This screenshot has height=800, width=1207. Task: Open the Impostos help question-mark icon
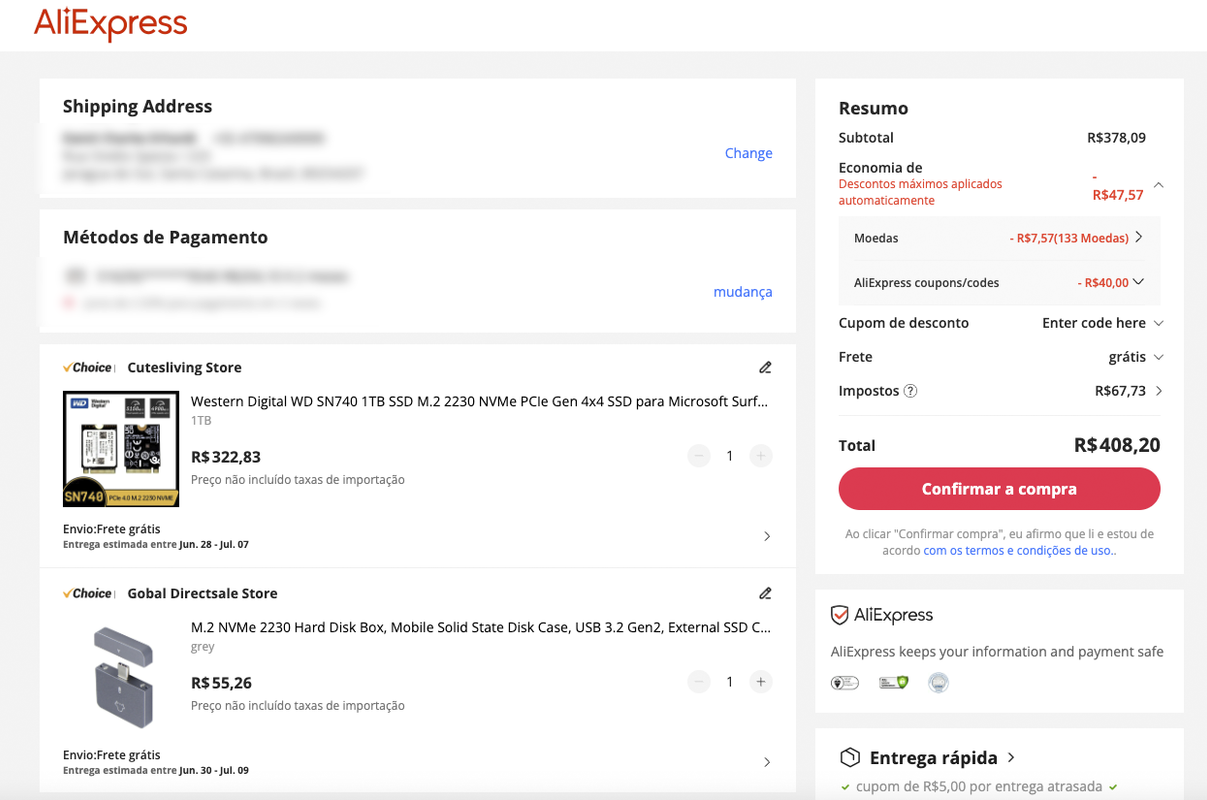point(910,391)
